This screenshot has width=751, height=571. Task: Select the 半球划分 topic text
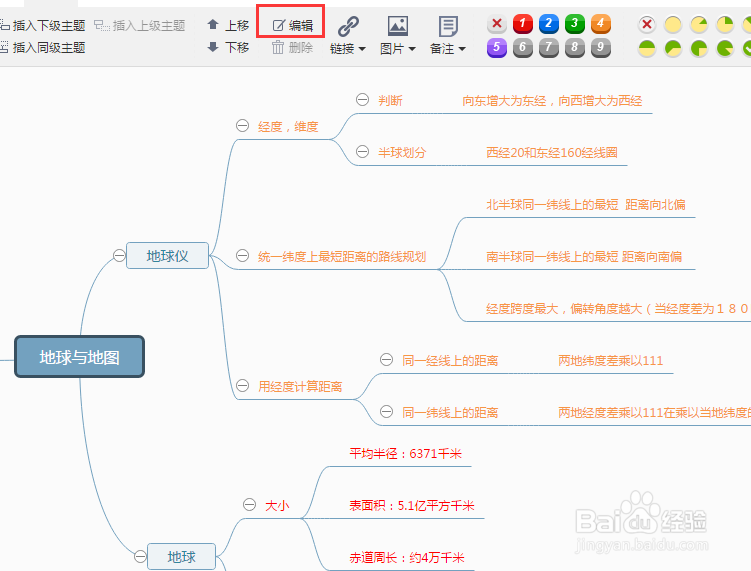pyautogui.click(x=402, y=153)
